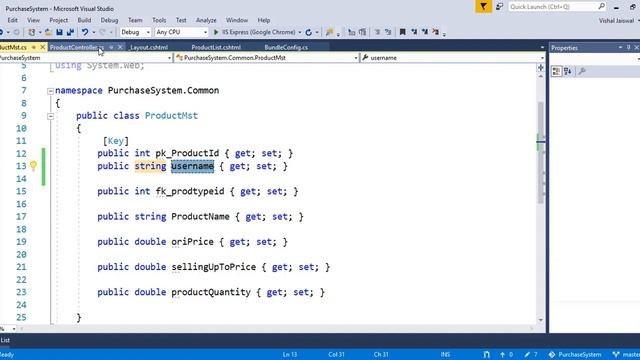Image resolution: width=640 pixels, height=360 pixels.
Task: Switch to the _Layout.cshtml tab
Action: click(x=149, y=47)
